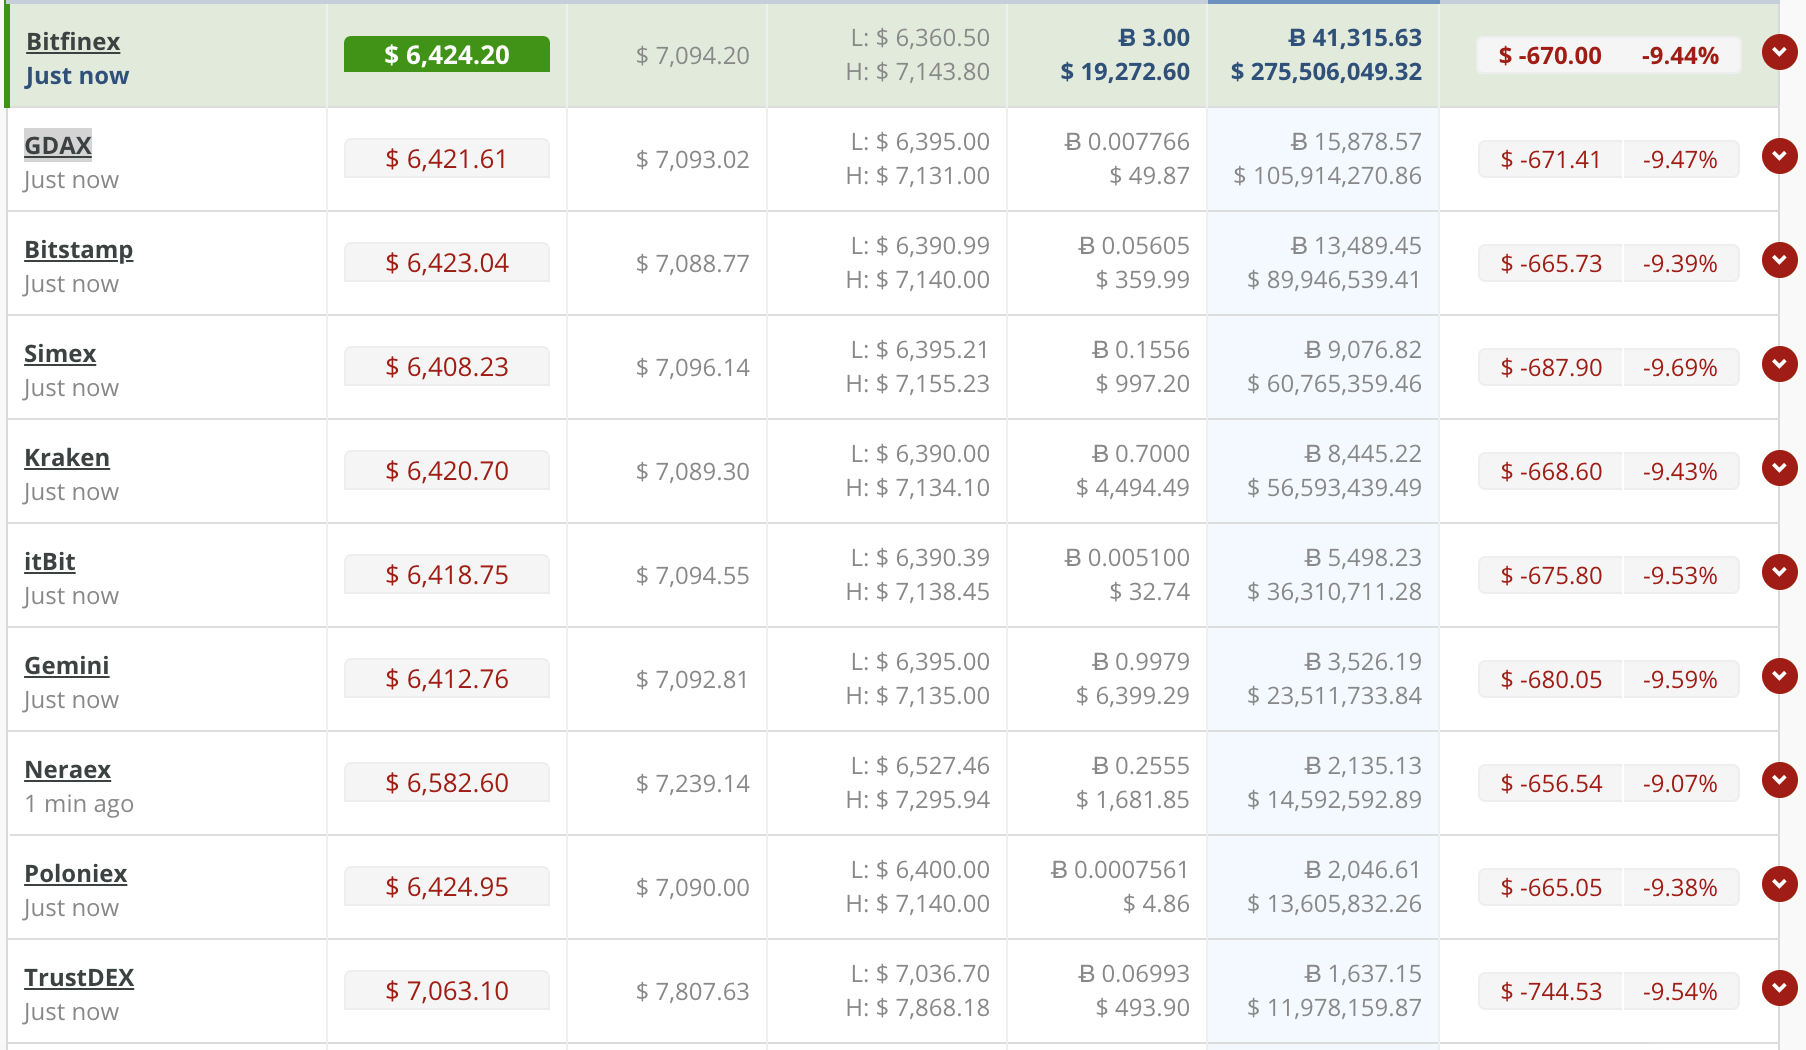Open the Gemini exchange link

click(67, 666)
